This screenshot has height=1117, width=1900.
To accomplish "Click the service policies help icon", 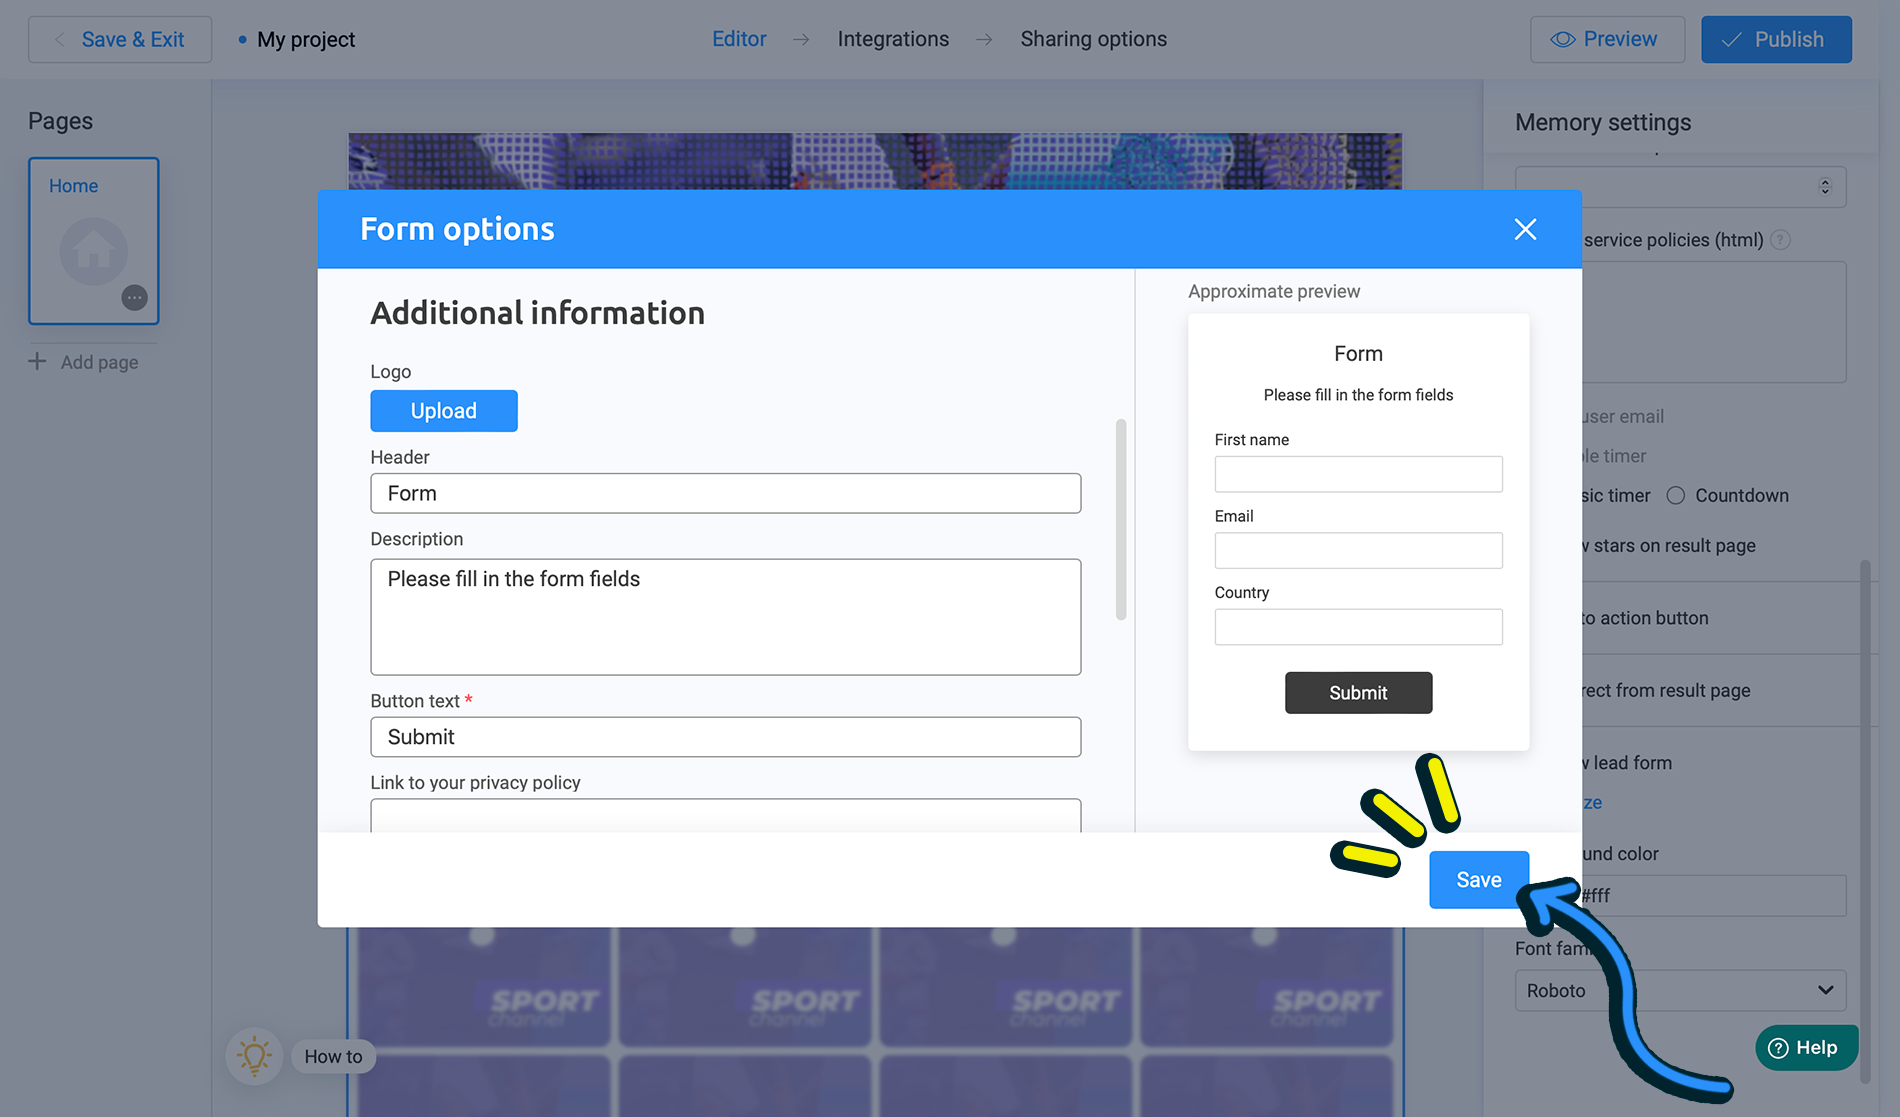I will [x=1780, y=240].
